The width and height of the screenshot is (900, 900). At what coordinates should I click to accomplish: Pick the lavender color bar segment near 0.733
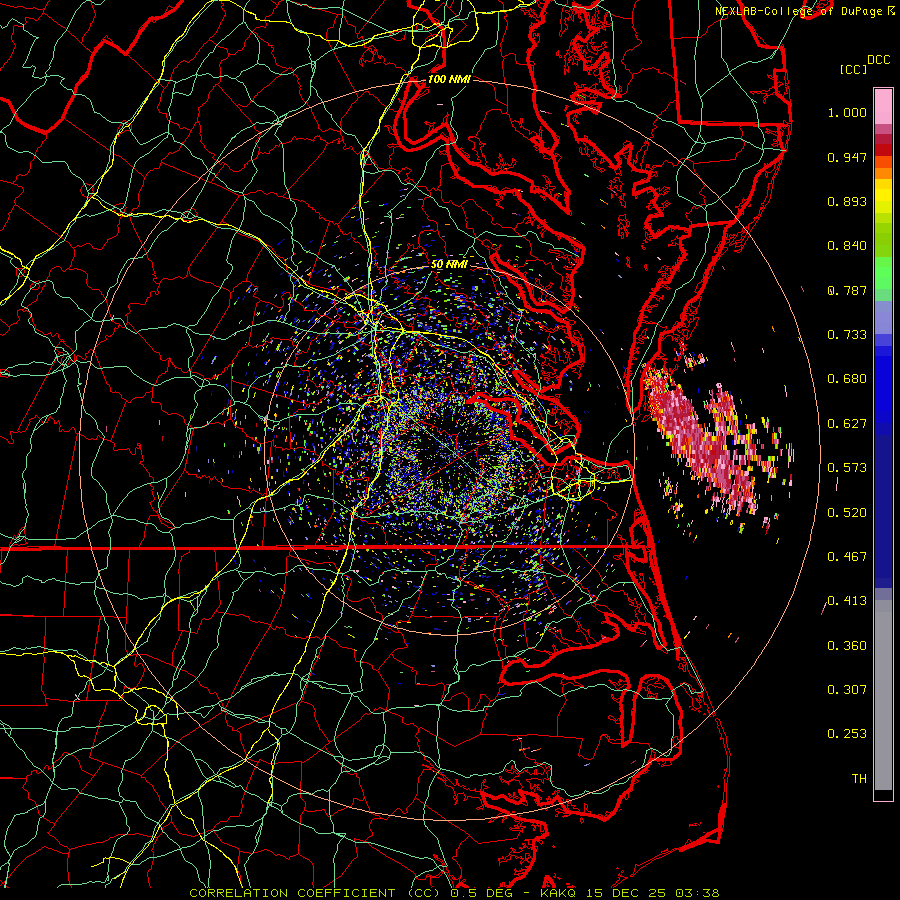point(883,317)
